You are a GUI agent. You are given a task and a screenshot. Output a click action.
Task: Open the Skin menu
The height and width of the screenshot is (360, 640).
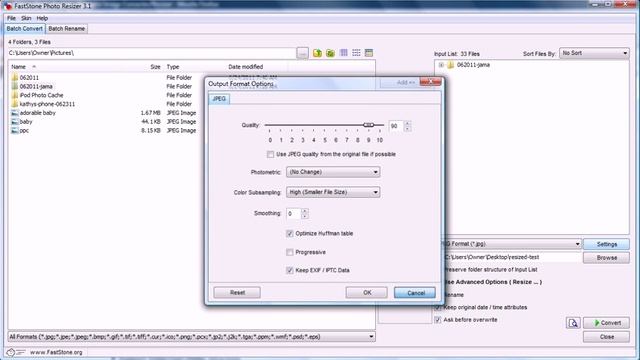pos(26,18)
